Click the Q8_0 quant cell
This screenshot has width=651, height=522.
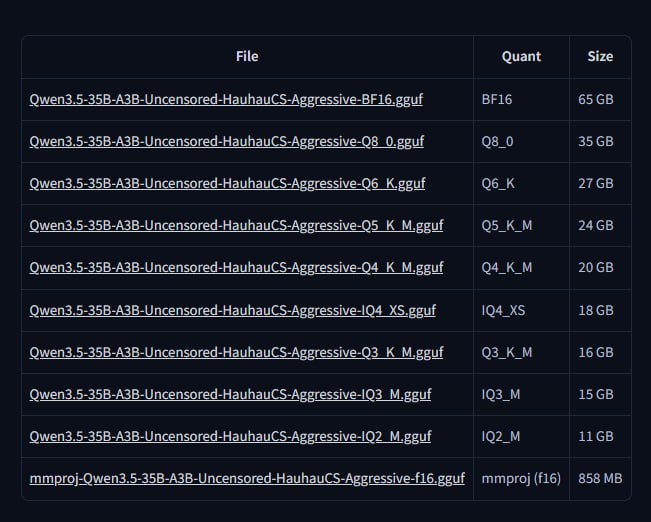tap(497, 142)
